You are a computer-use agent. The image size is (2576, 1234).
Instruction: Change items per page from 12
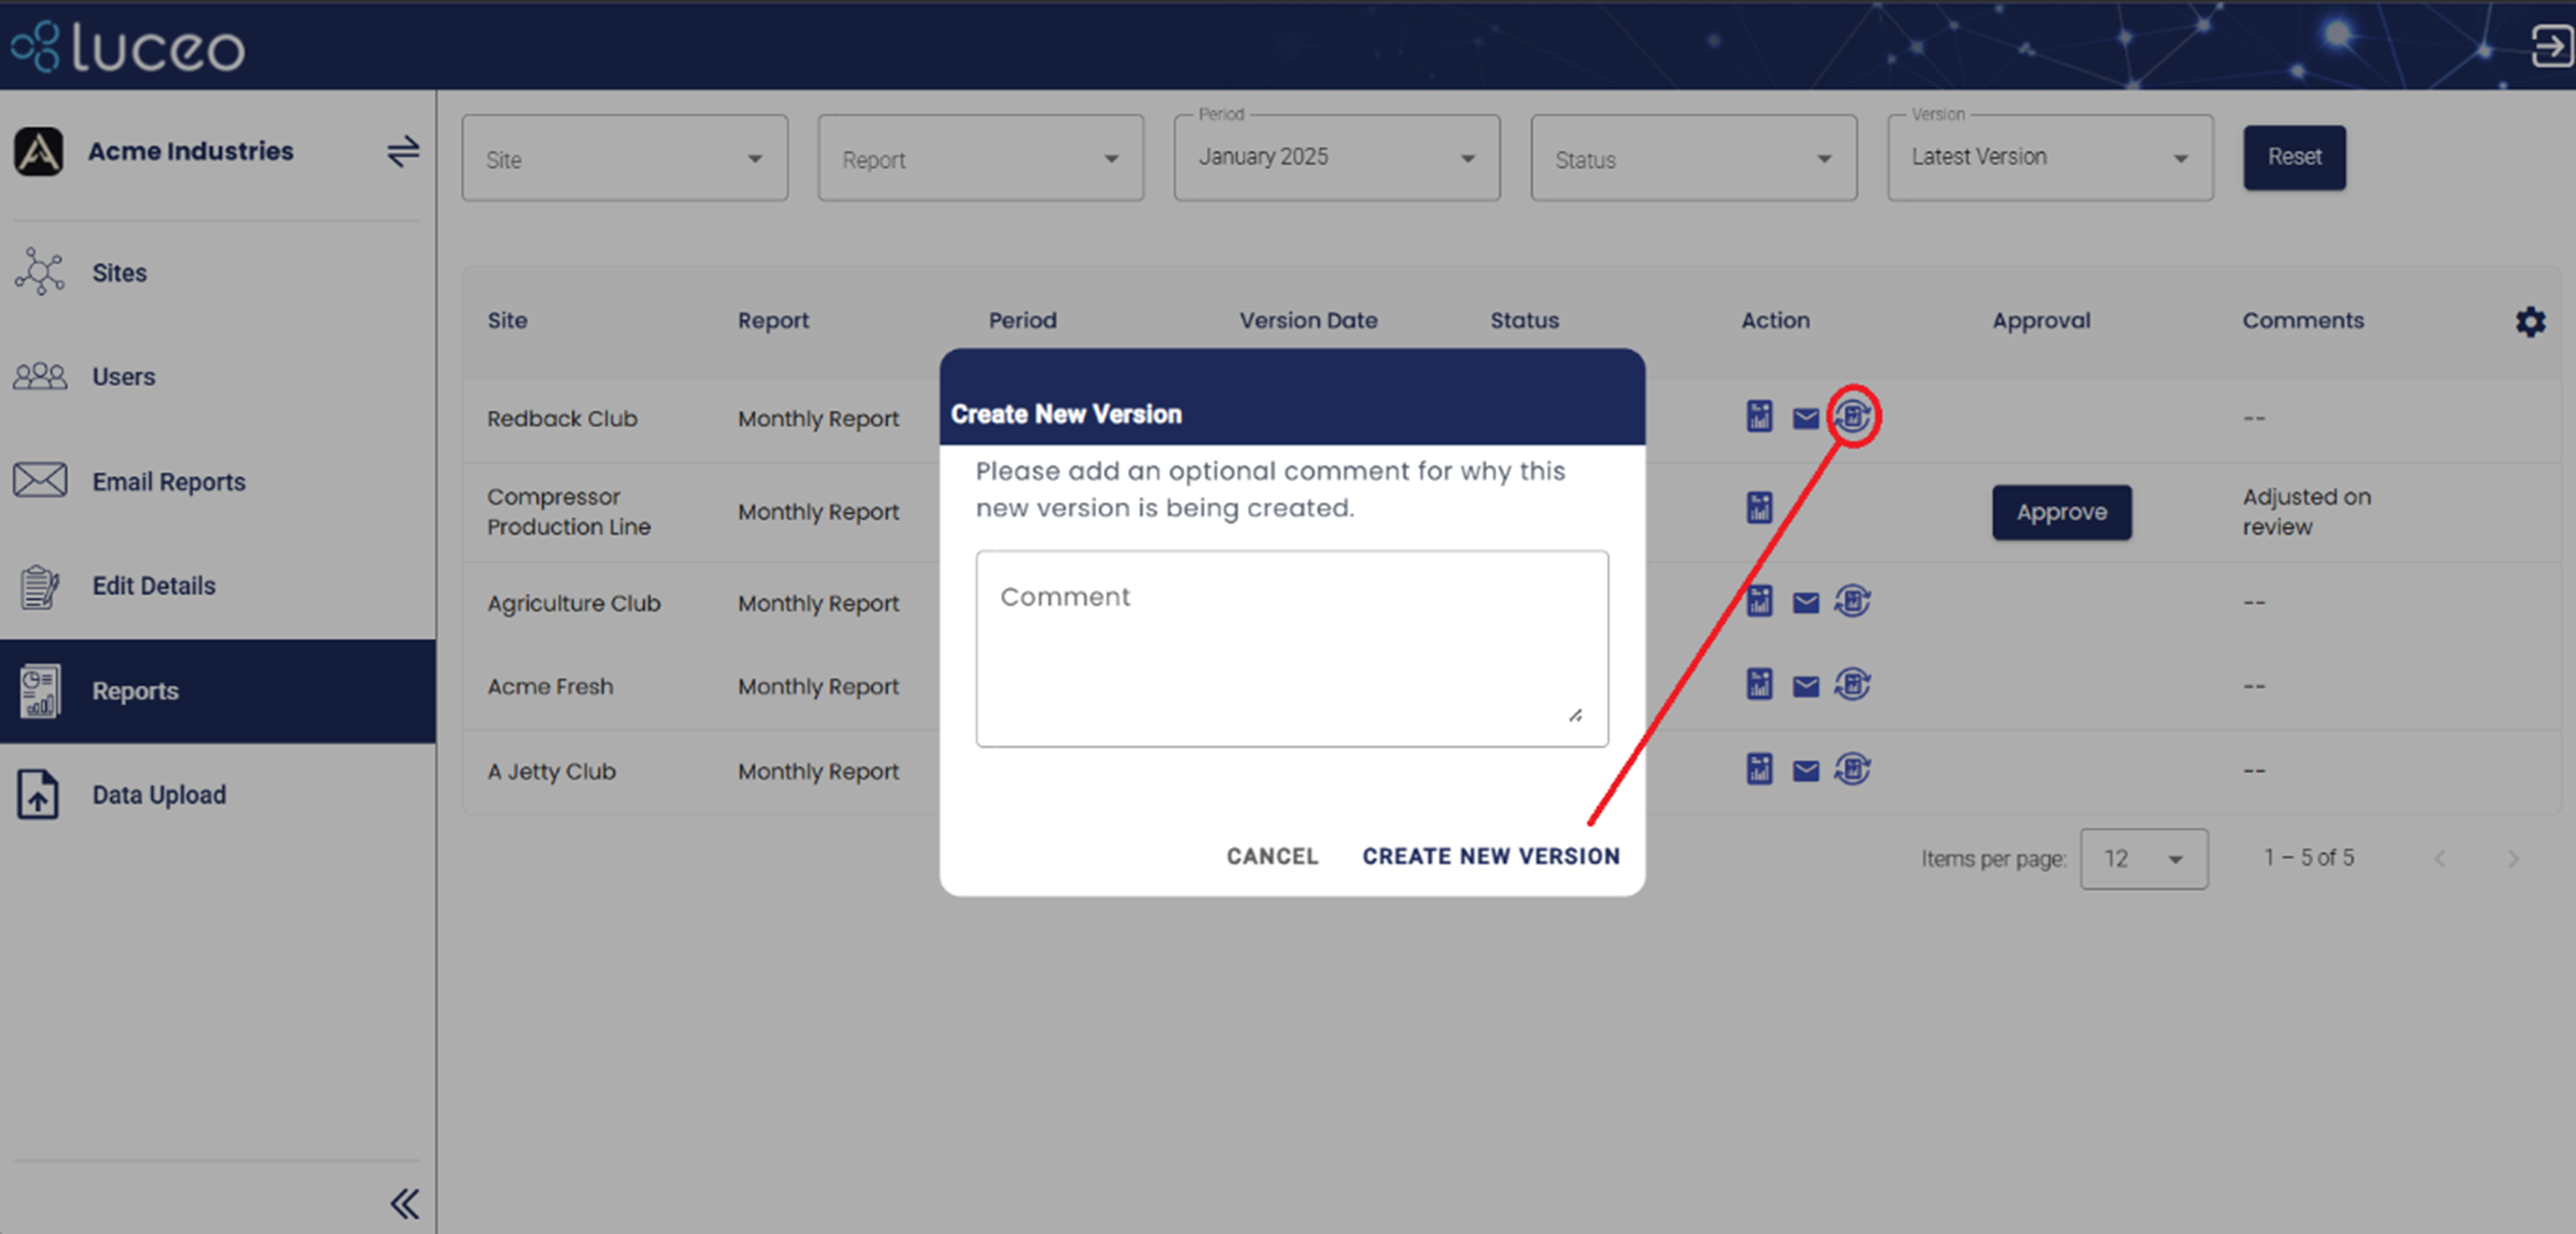click(x=2143, y=858)
